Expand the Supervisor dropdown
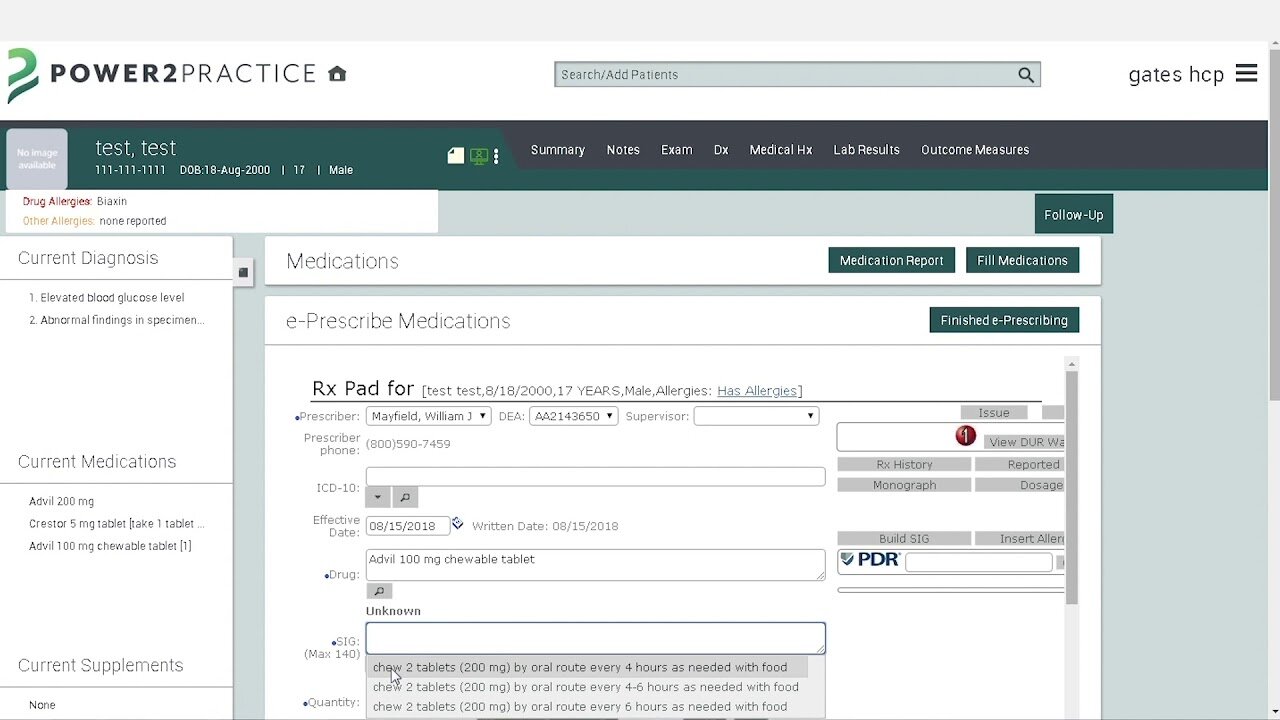Screen dimensions: 1280x720 [756, 416]
